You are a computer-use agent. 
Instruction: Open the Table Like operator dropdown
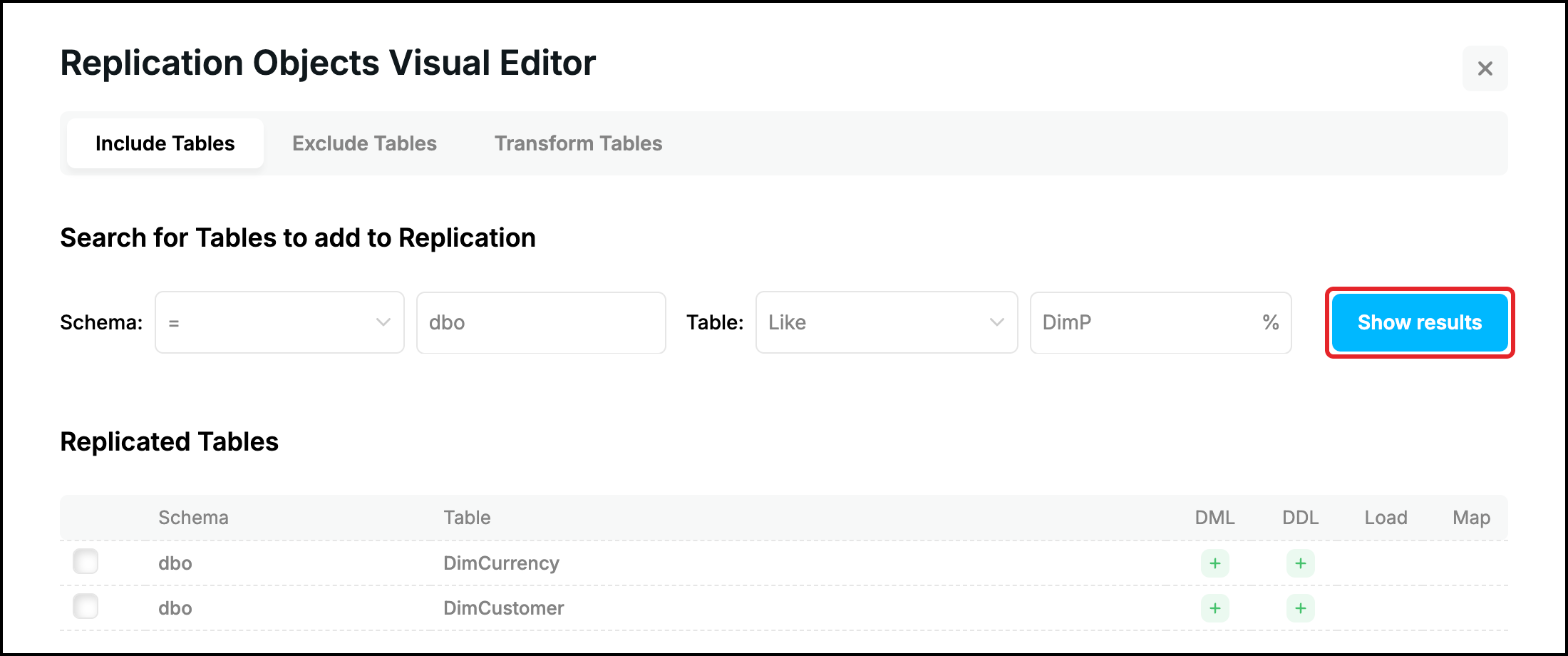coord(887,323)
